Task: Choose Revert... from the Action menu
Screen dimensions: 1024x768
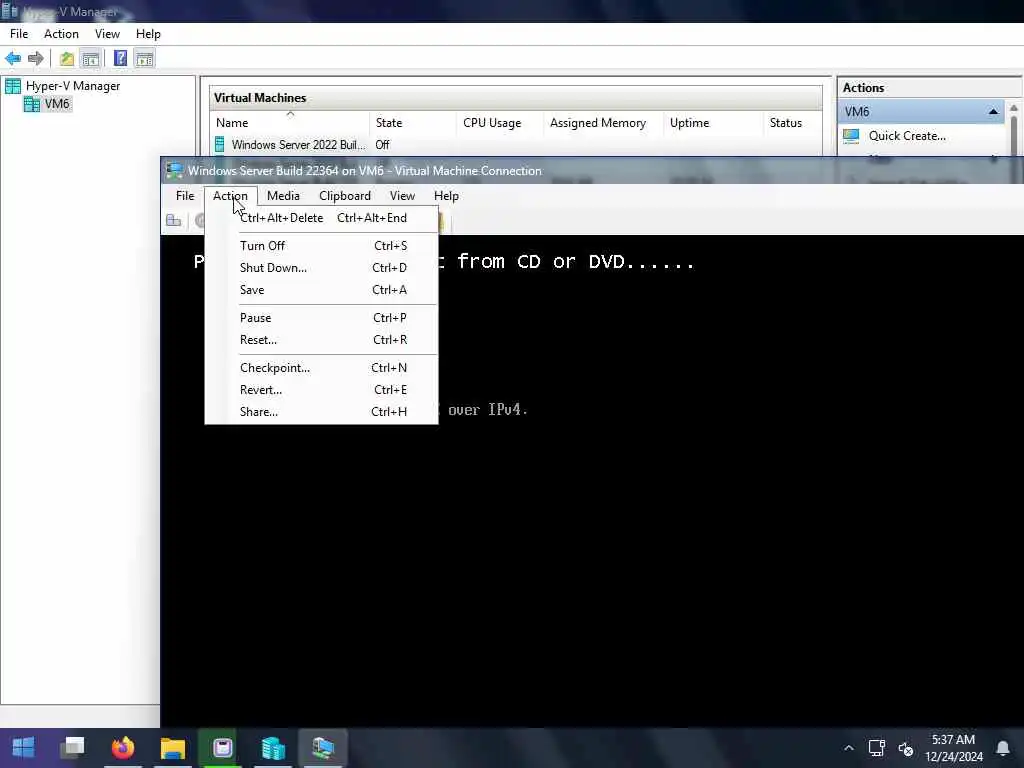Action: [x=321, y=390]
